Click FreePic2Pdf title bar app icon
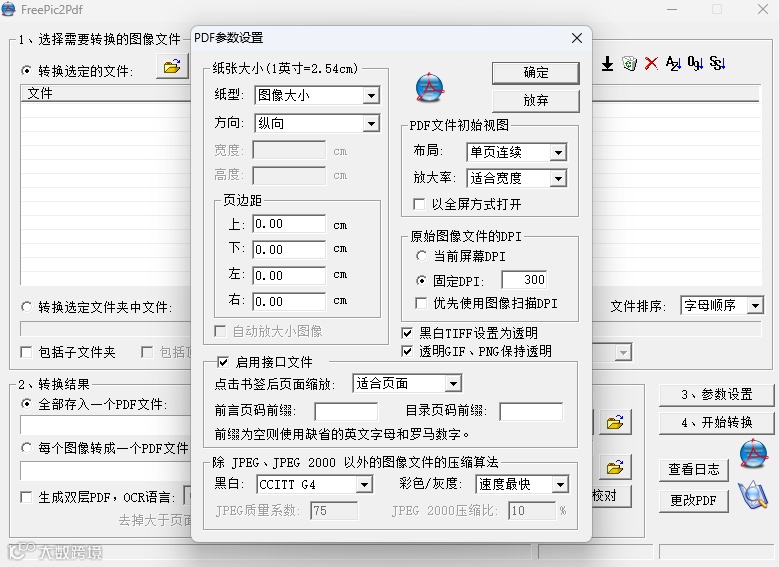The image size is (779, 567). click(x=8, y=9)
